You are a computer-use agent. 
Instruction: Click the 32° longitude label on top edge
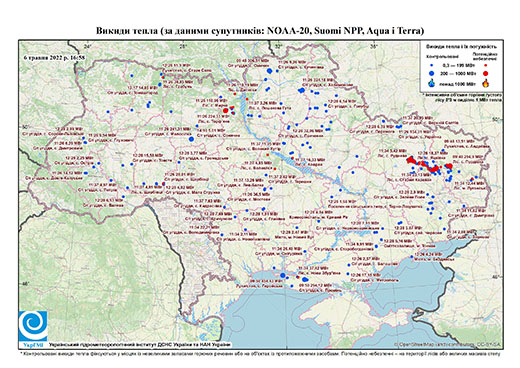coord(277,46)
